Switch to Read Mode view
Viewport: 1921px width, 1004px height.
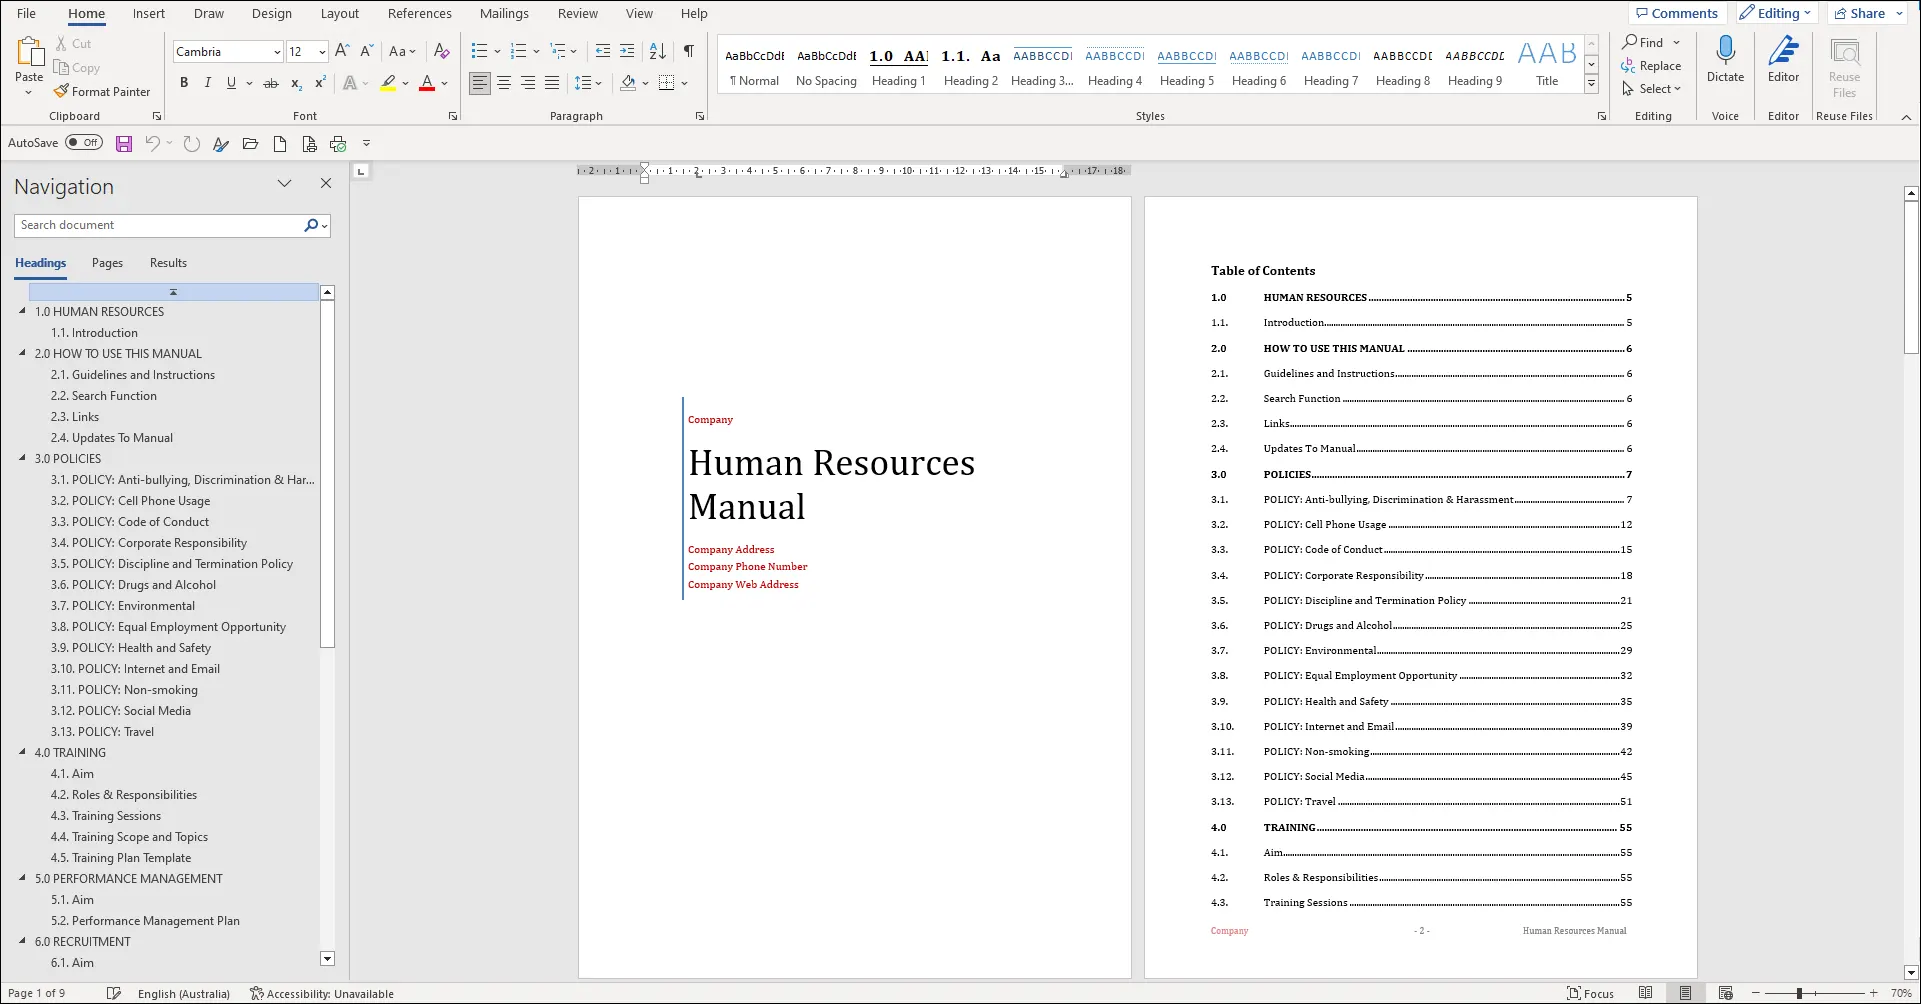point(1645,993)
